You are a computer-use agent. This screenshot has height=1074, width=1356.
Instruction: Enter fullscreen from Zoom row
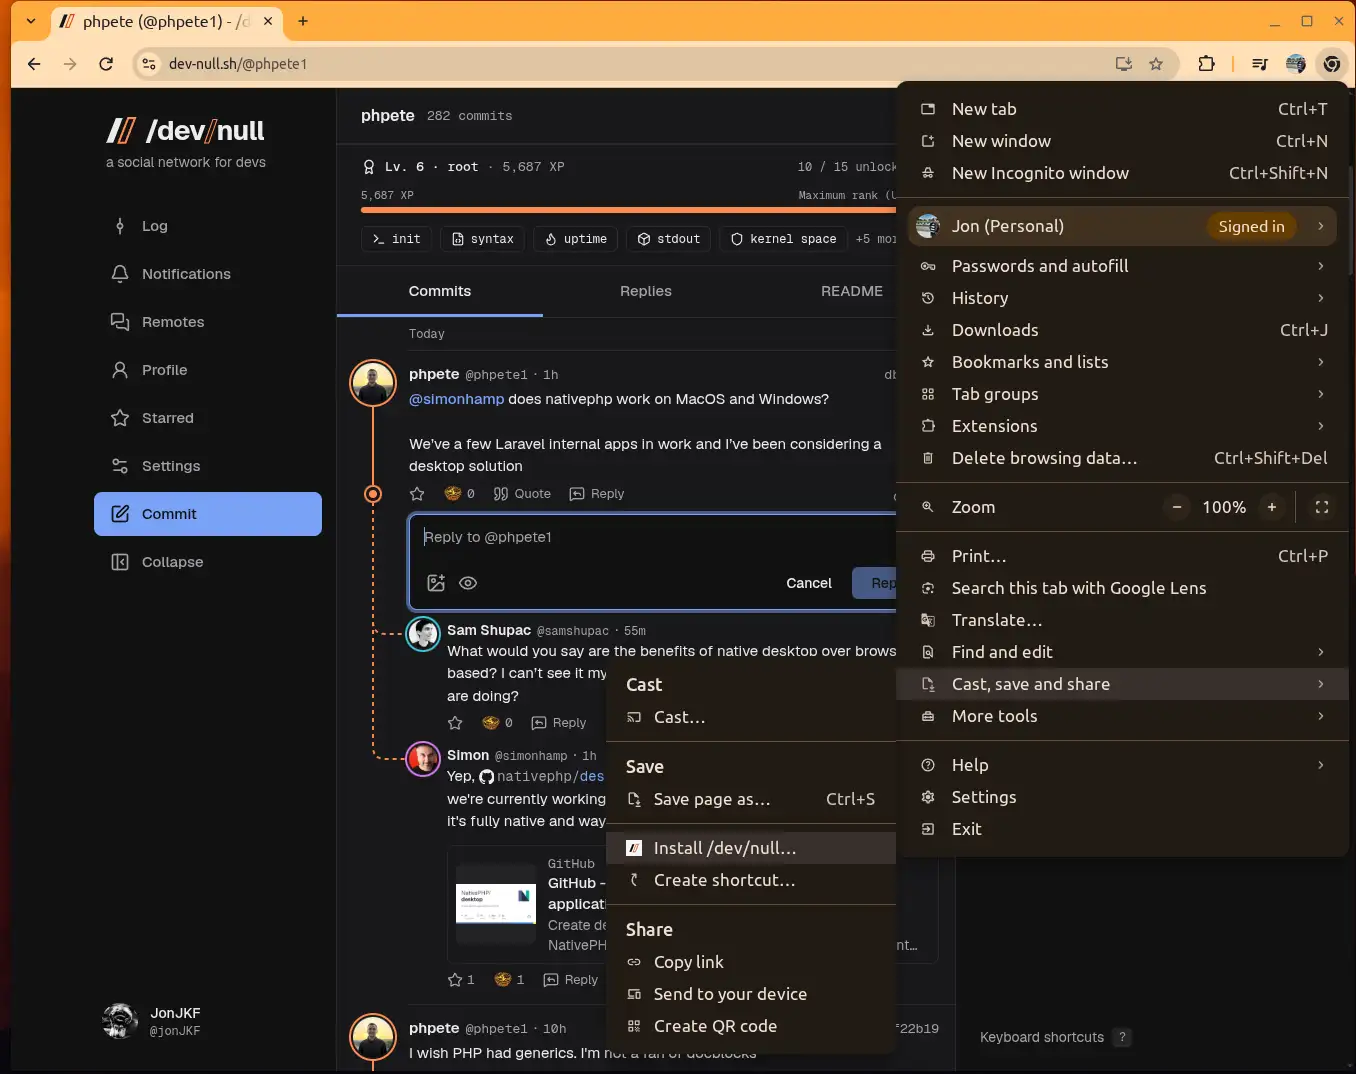(x=1322, y=507)
